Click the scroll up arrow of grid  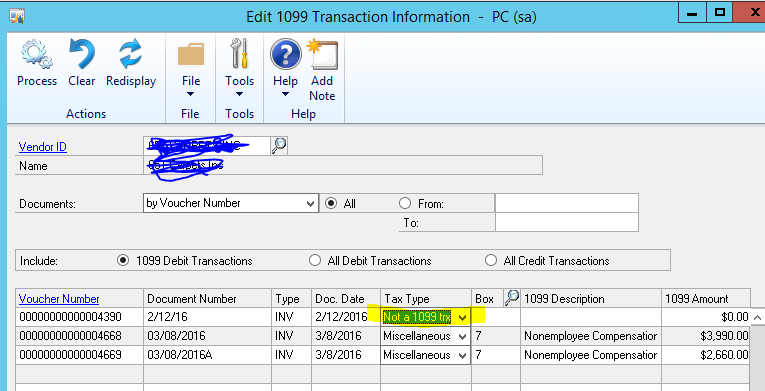757,317
